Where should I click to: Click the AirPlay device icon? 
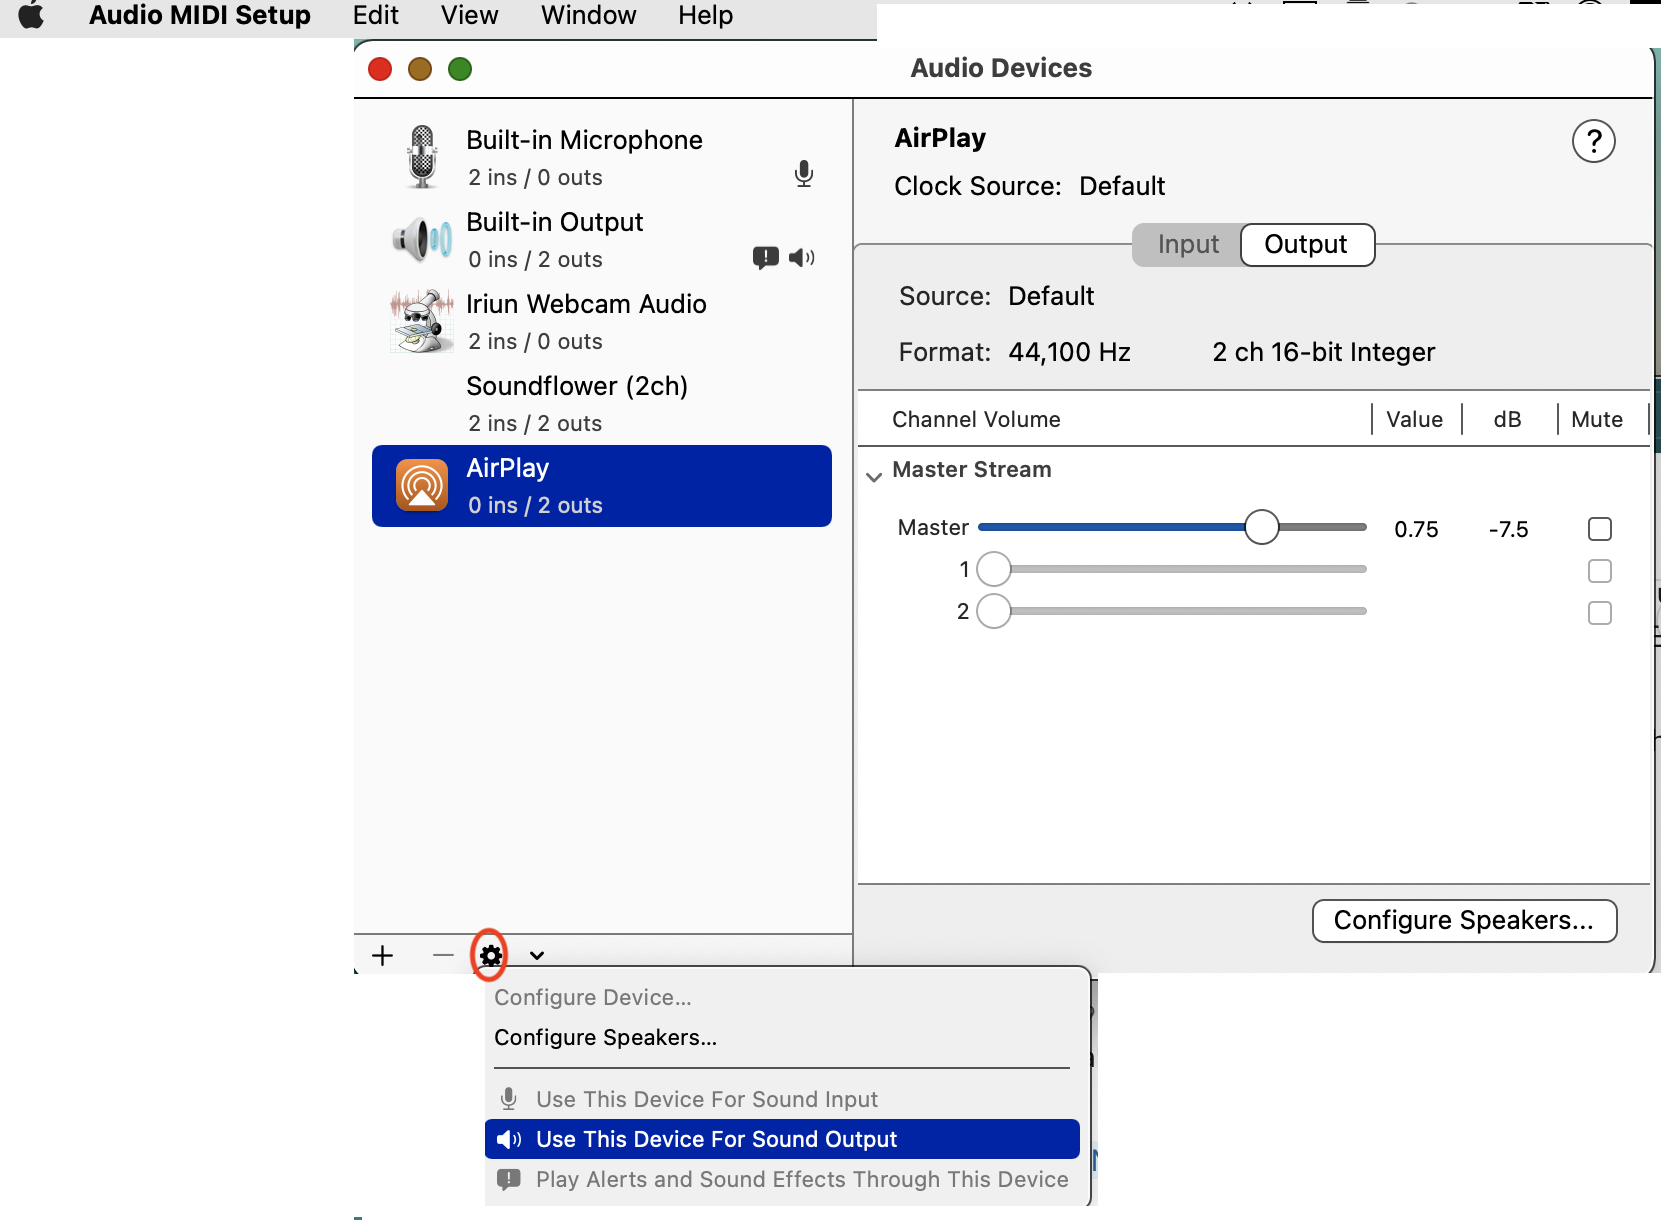click(422, 485)
